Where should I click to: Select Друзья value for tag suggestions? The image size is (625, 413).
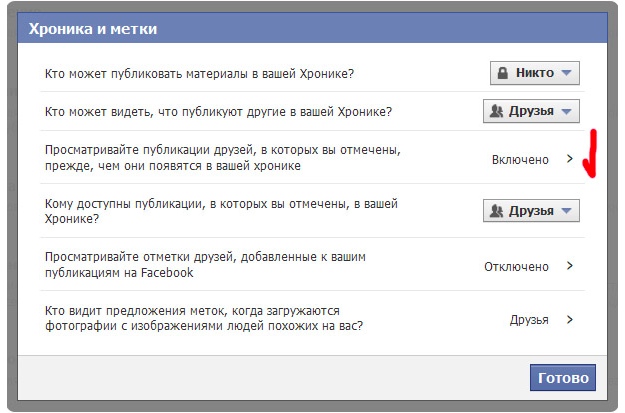tap(529, 320)
